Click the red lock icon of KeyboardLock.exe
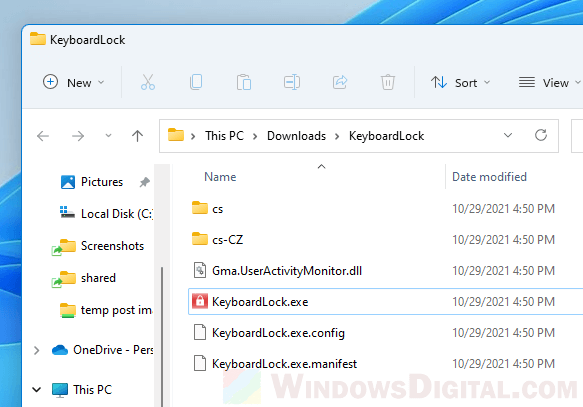The image size is (583, 407). [x=200, y=301]
